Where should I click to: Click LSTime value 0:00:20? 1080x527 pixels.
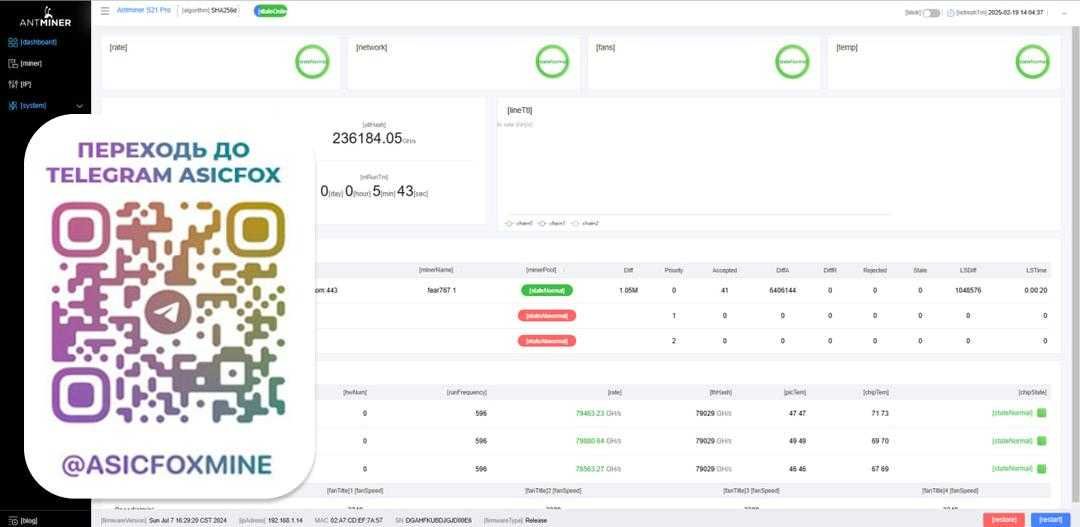(1036, 291)
